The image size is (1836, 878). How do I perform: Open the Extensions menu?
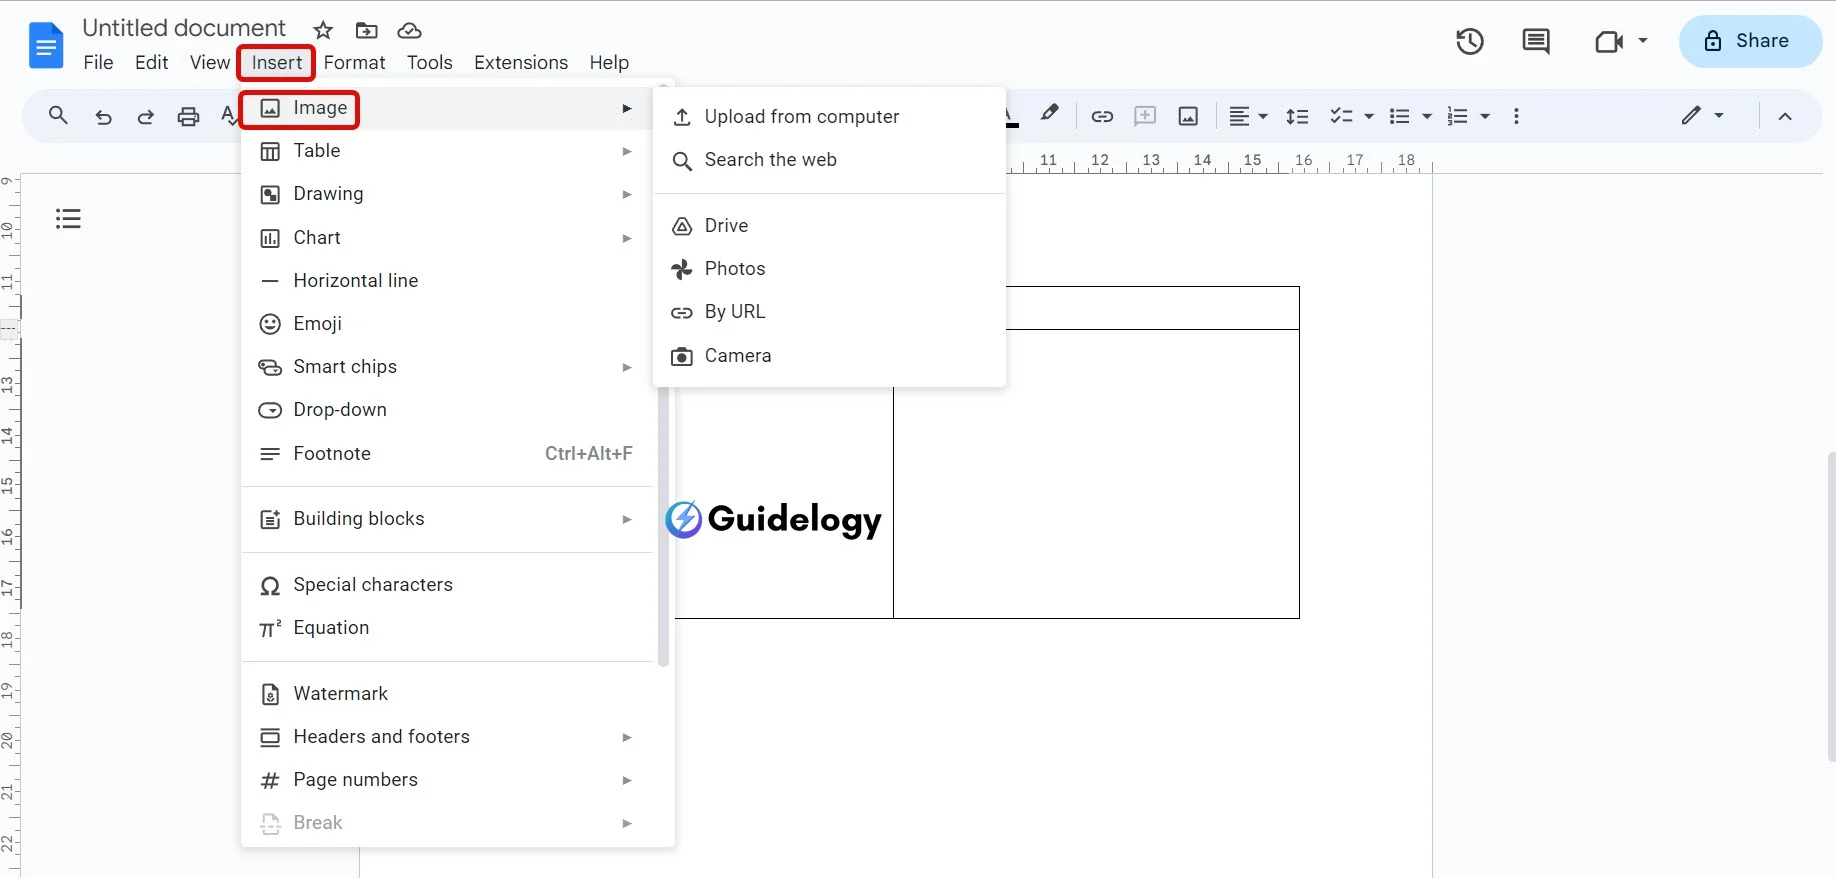[521, 62]
